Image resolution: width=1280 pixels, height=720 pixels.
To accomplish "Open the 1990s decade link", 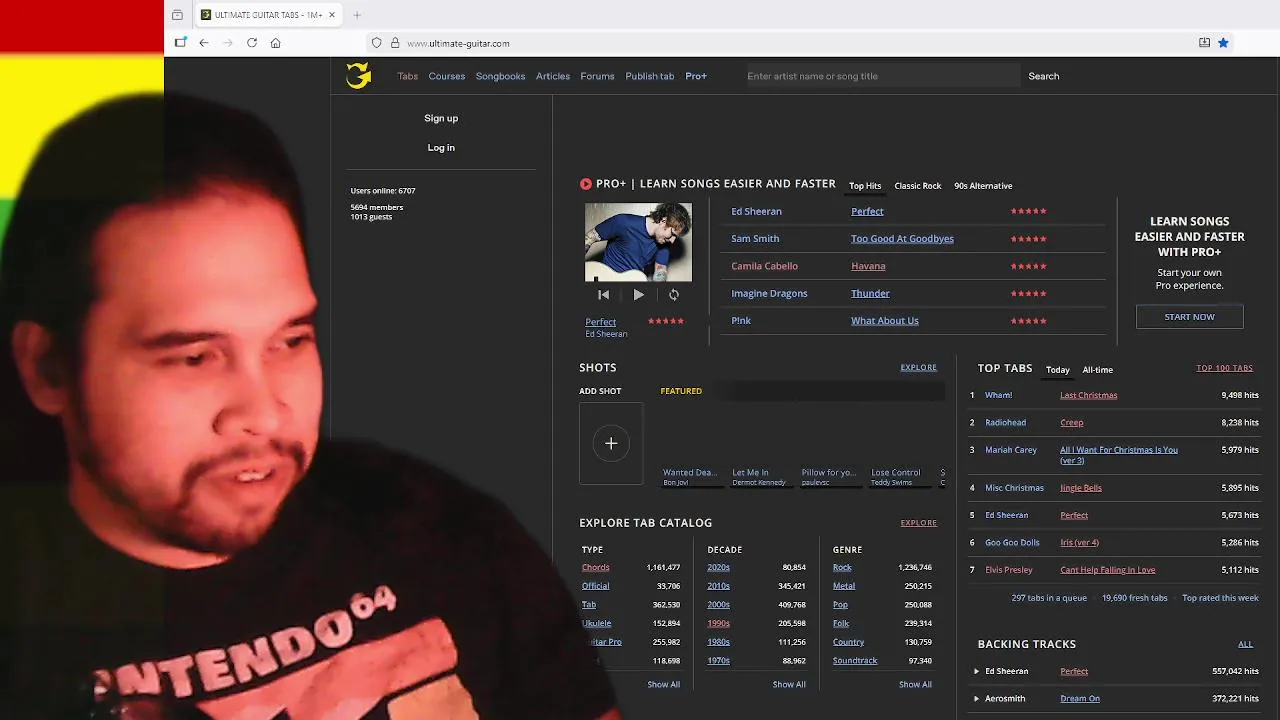I will [x=719, y=624].
